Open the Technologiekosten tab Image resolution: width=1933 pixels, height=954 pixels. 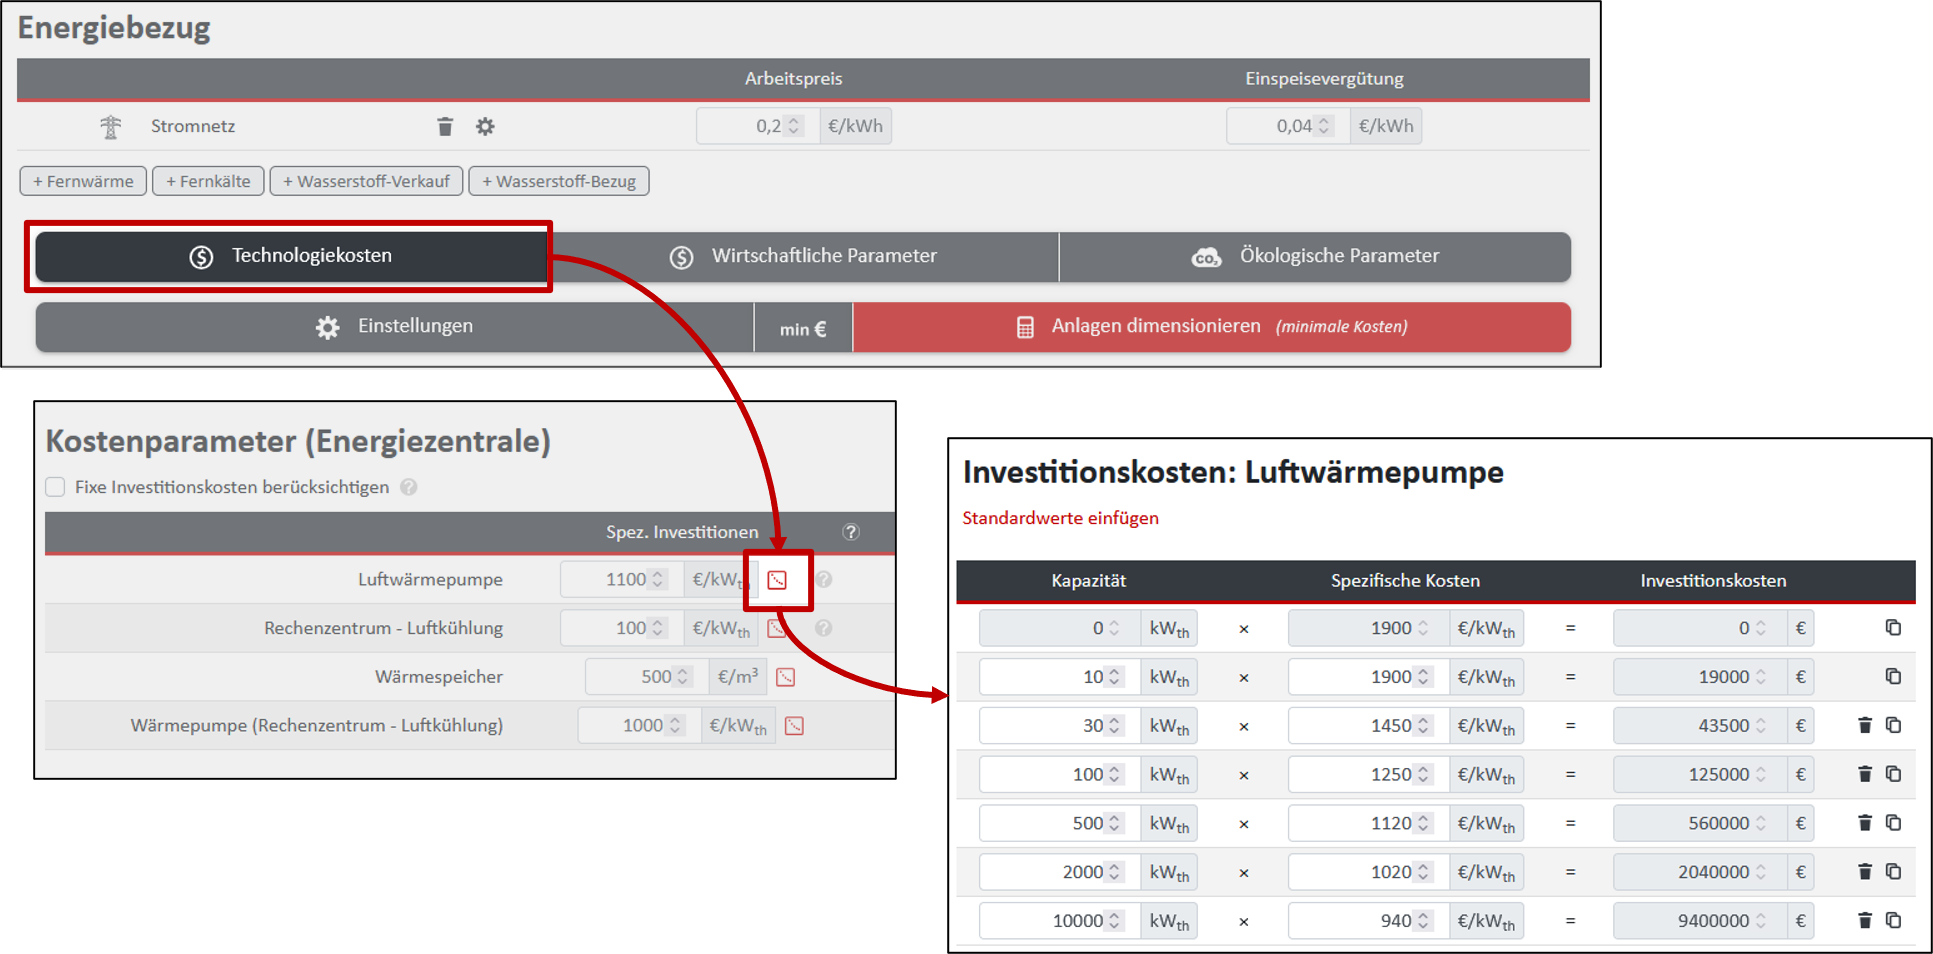[x=291, y=256]
